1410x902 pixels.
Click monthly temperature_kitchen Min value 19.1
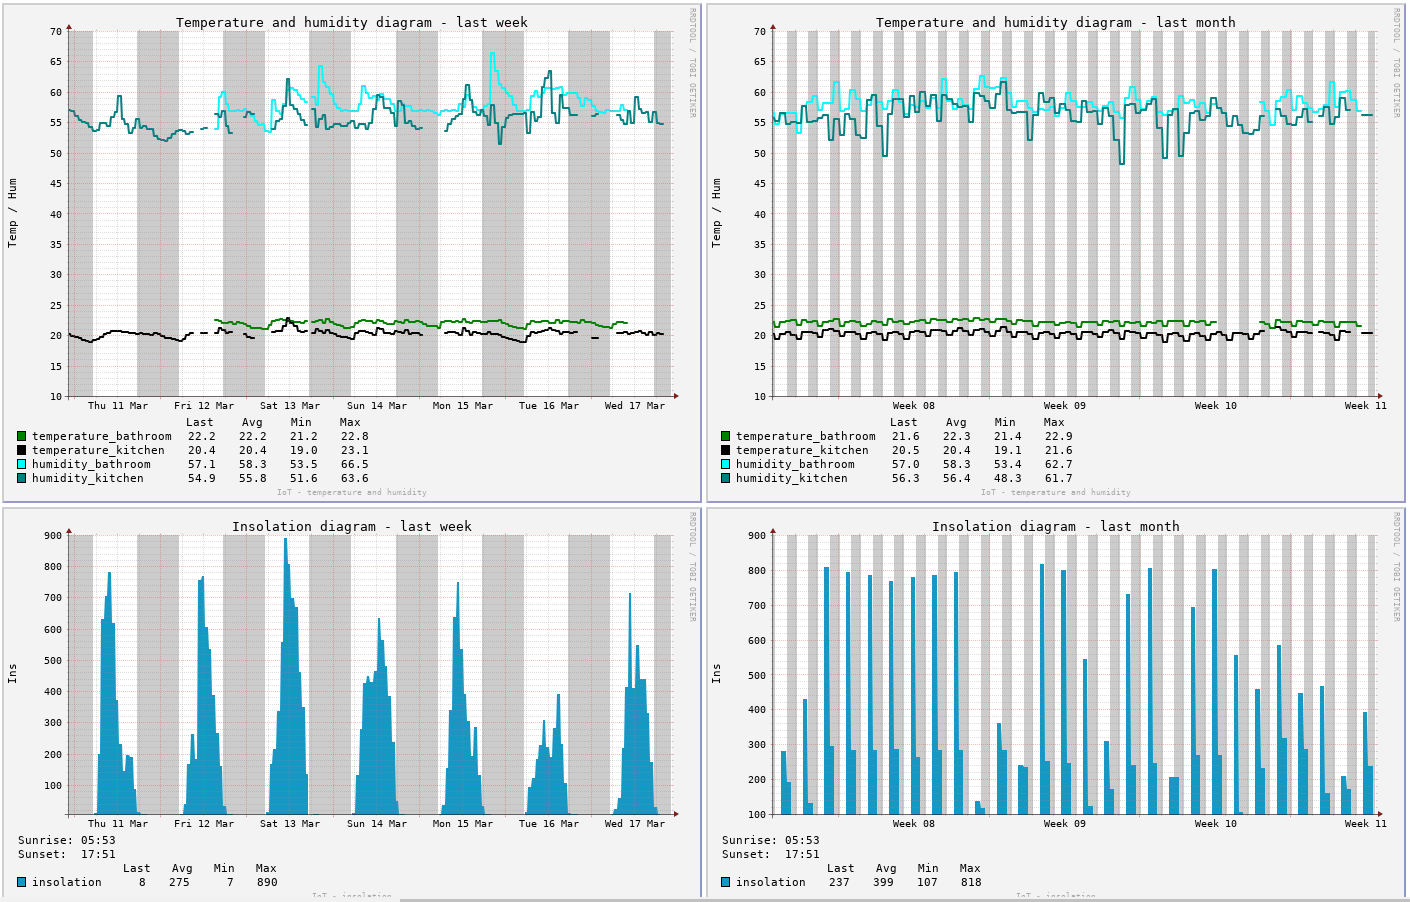(1008, 450)
